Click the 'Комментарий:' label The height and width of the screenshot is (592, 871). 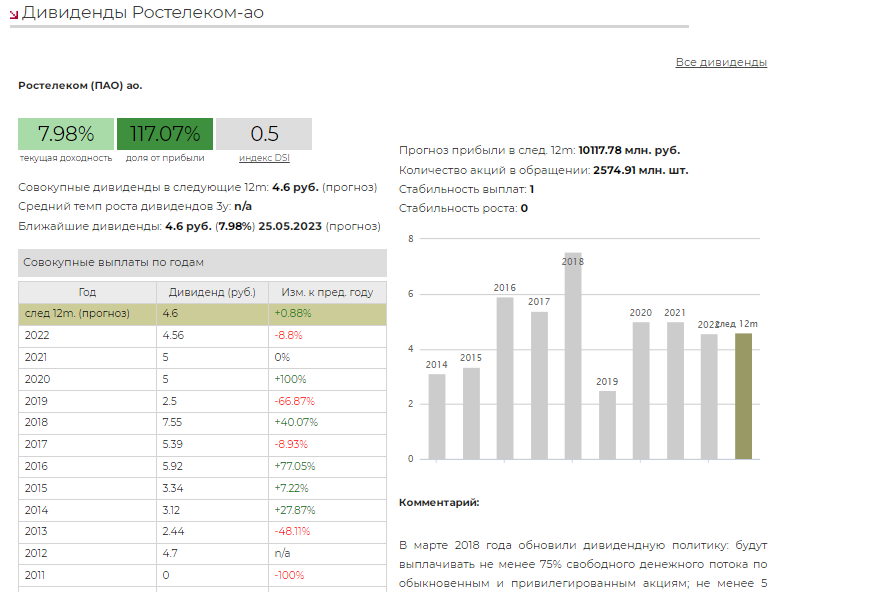439,503
